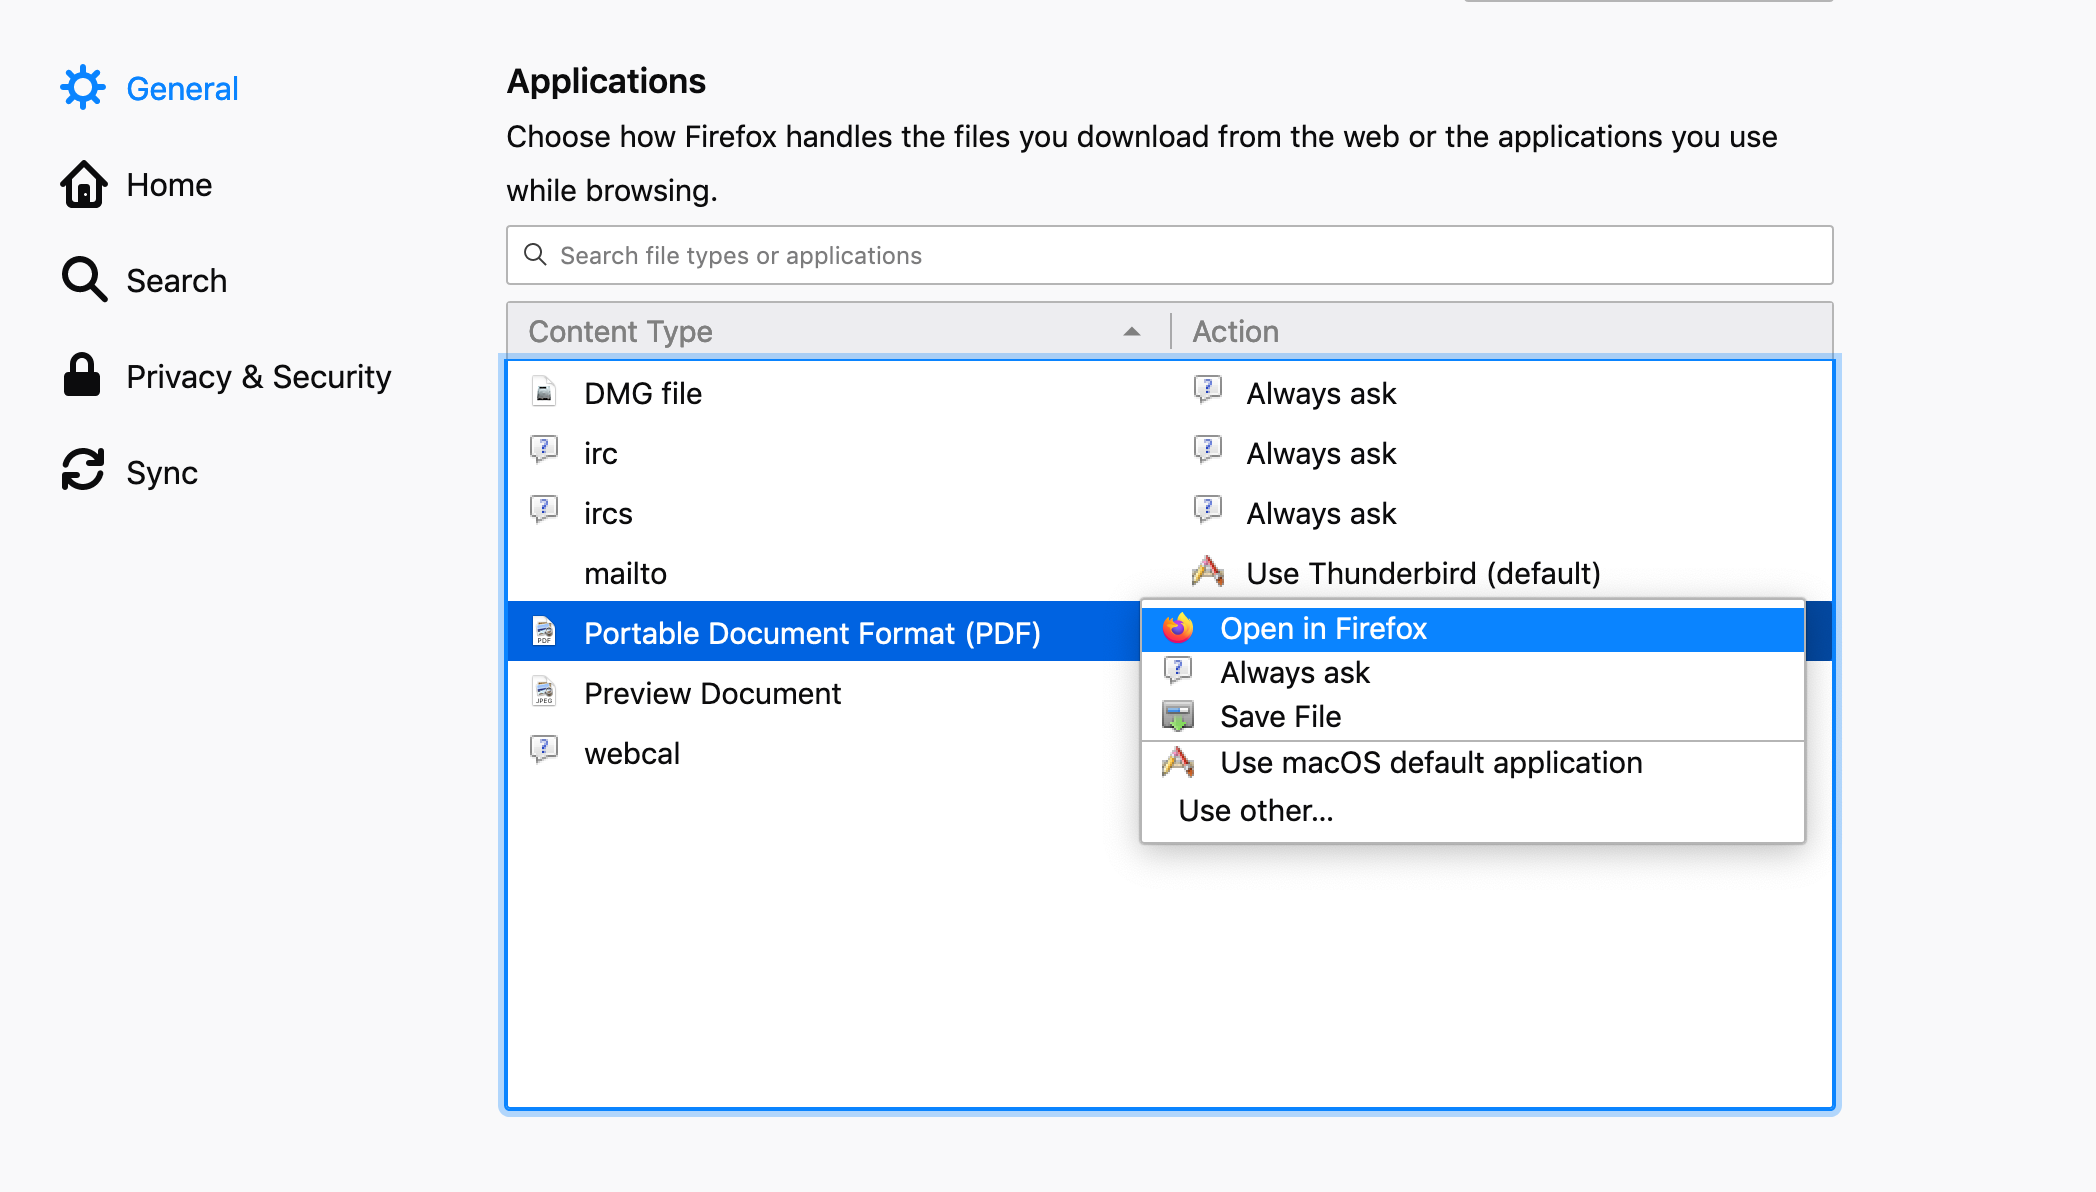Click the Action column header
The height and width of the screenshot is (1192, 2096).
(x=1502, y=331)
